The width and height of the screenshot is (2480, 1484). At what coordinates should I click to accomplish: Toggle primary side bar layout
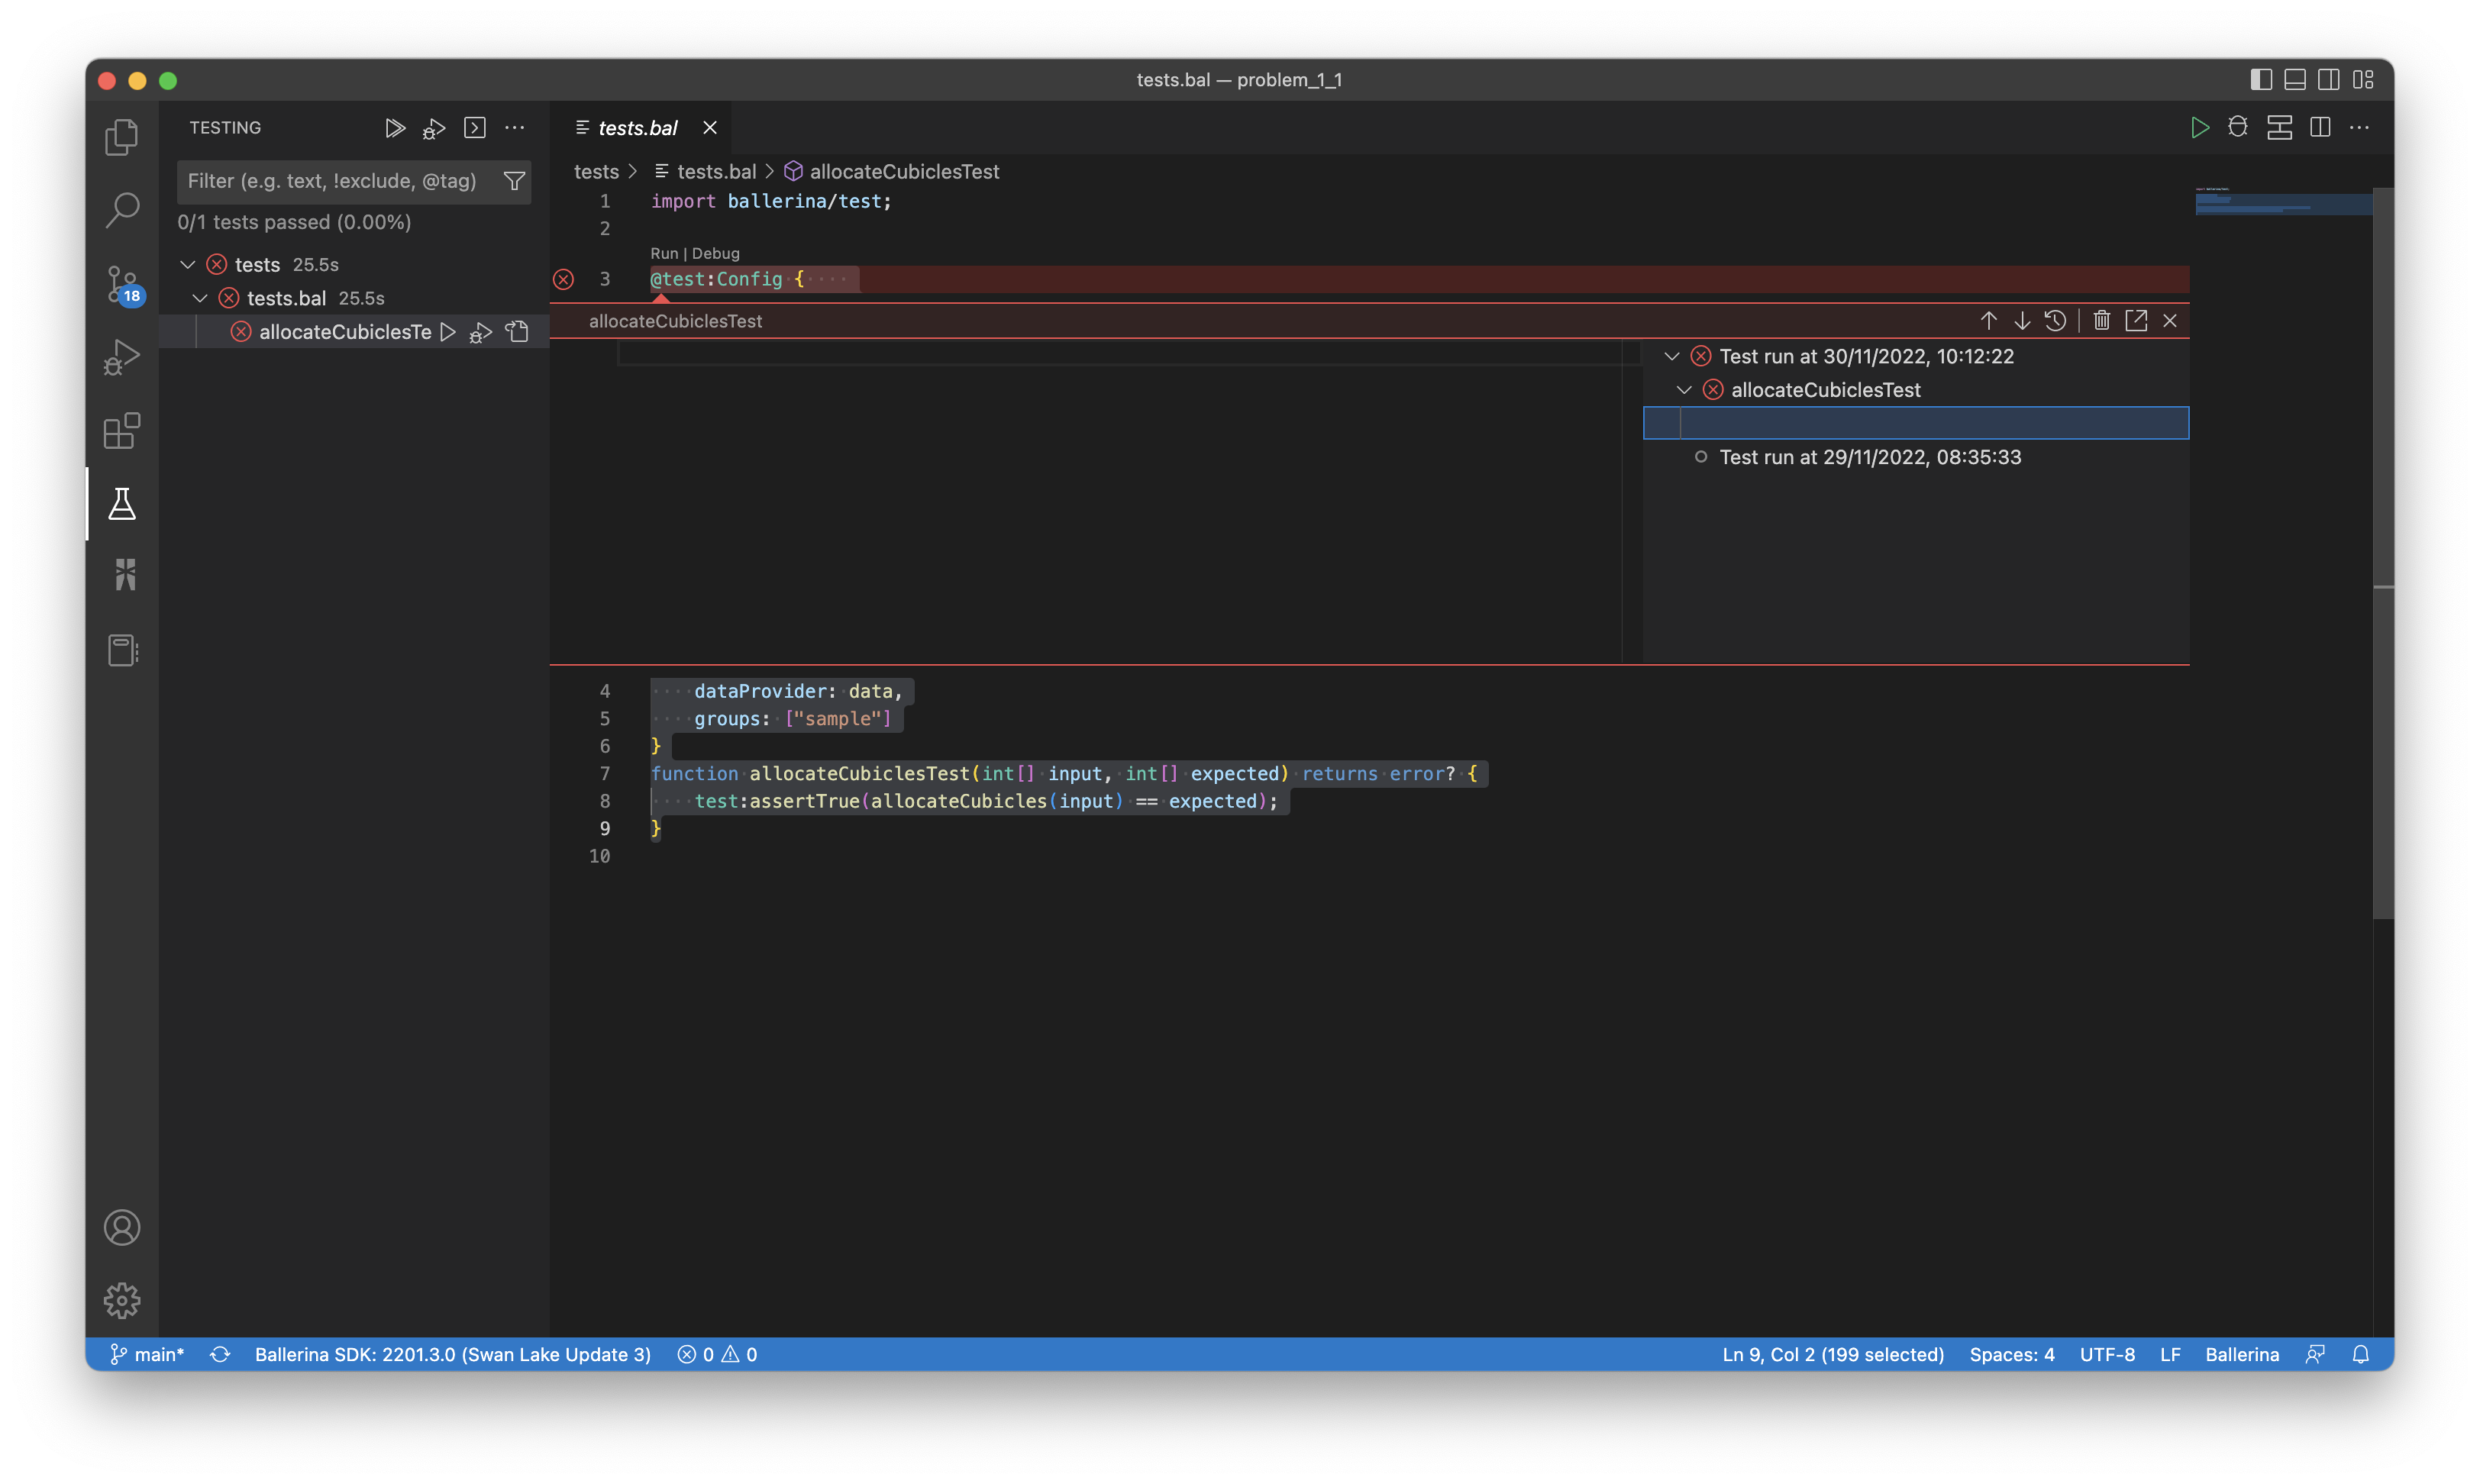click(x=2261, y=80)
